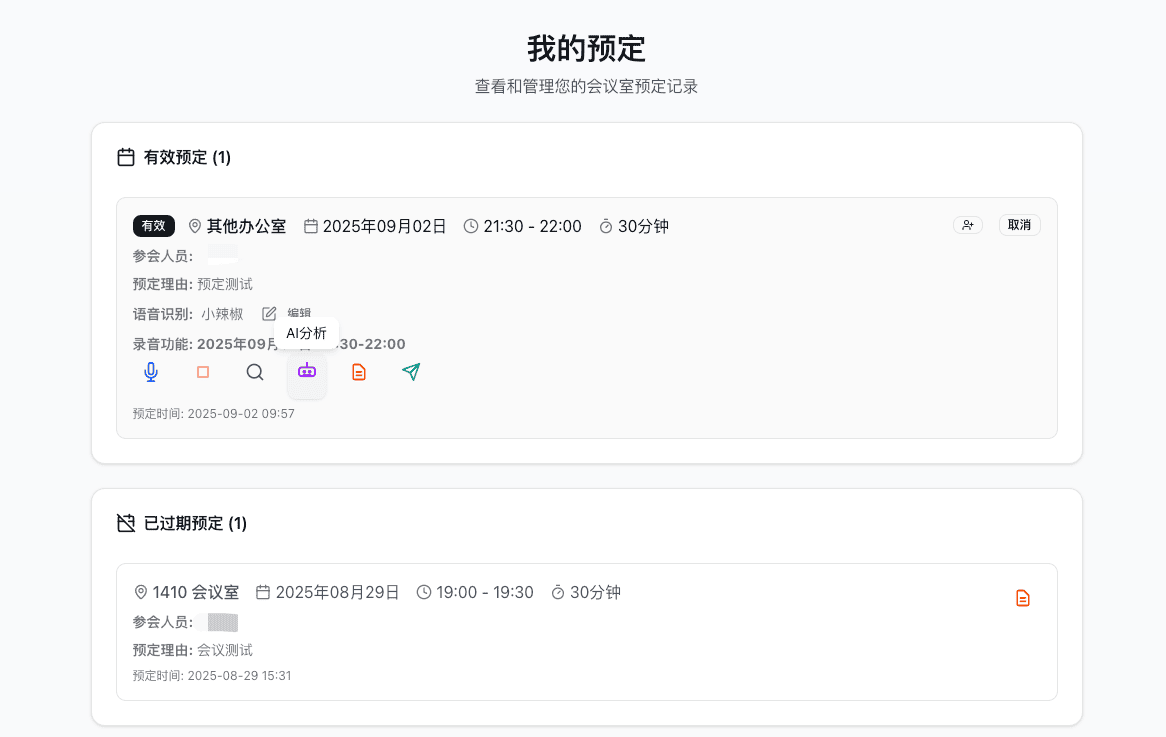Image resolution: width=1166 pixels, height=737 pixels.
Task: Open document icon on 1410 会议室 booking
Action: 1023,598
